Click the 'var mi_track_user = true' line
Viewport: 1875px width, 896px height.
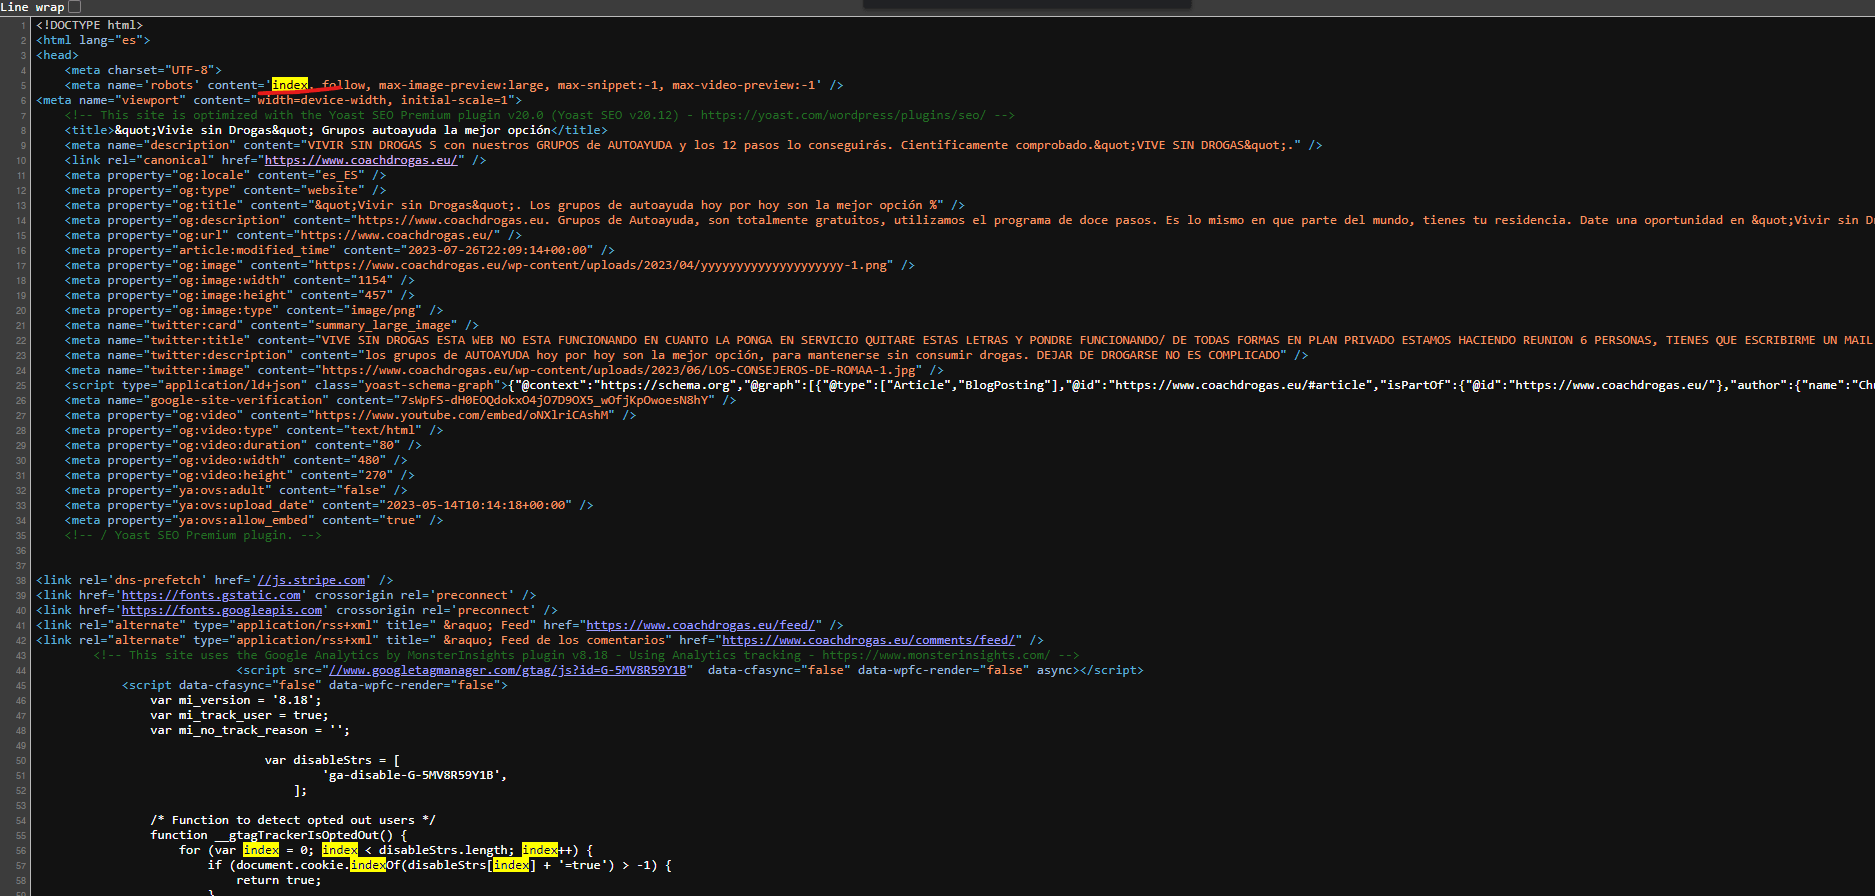(239, 715)
